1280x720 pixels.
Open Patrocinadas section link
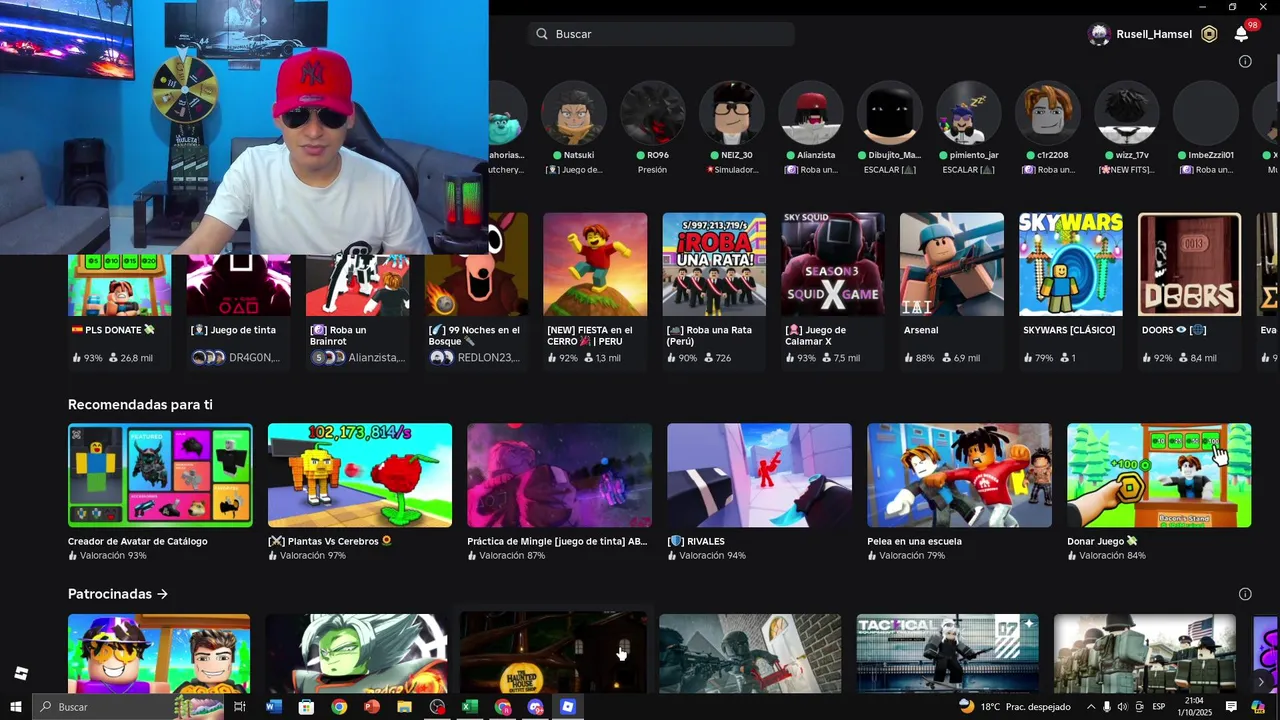click(118, 594)
